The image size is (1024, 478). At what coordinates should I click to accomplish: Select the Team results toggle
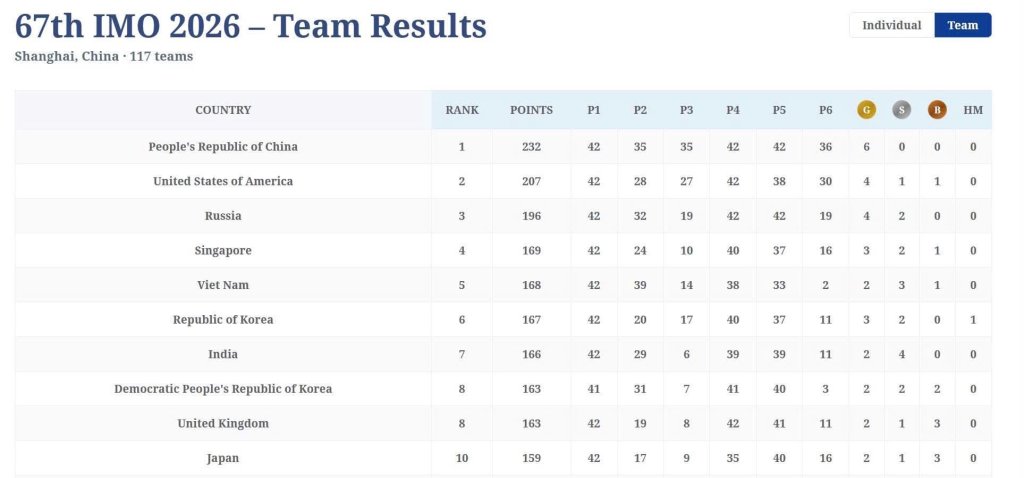pyautogui.click(x=963, y=25)
